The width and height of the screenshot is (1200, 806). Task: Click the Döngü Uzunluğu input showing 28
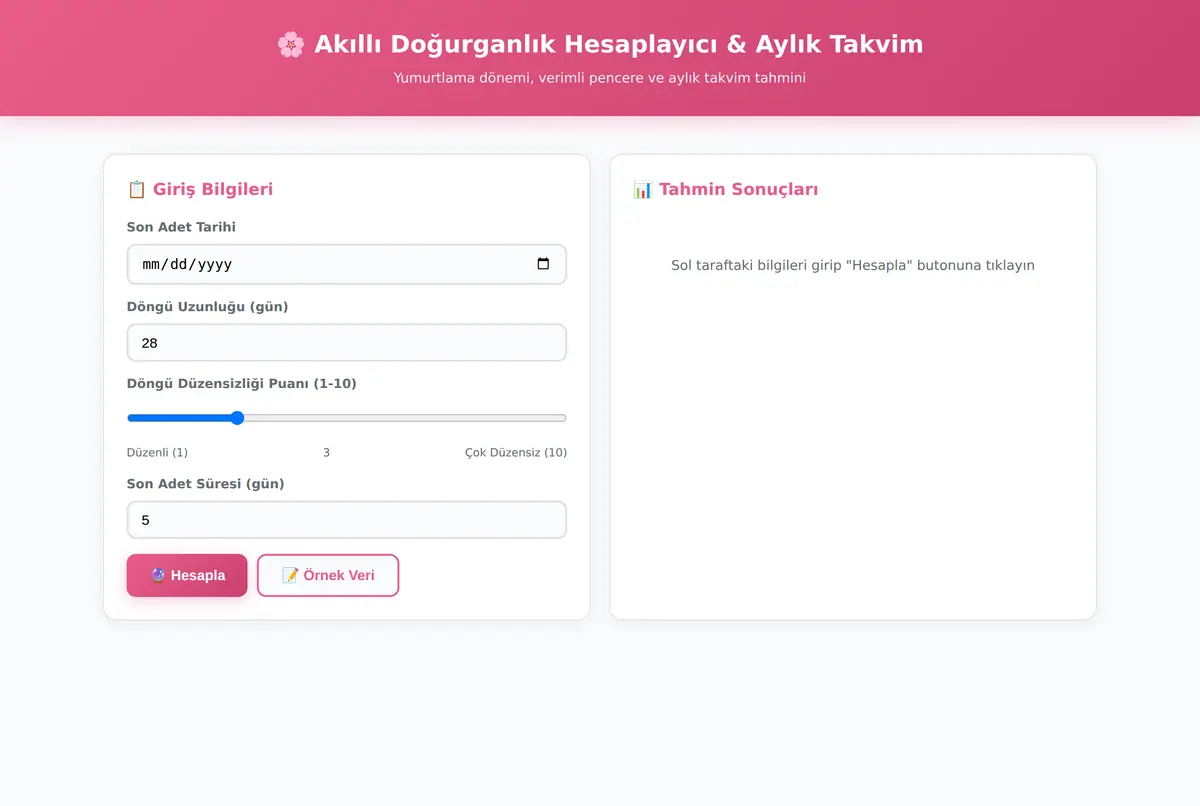pyautogui.click(x=347, y=342)
